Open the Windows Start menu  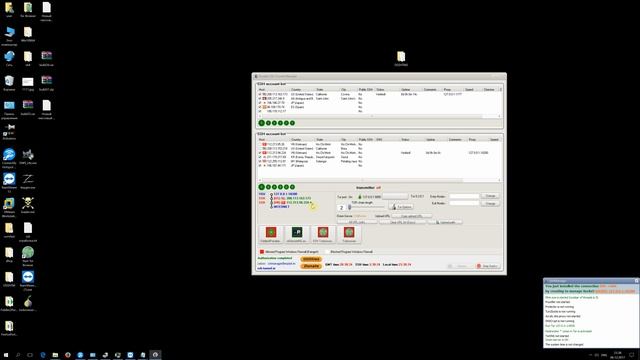point(6,355)
